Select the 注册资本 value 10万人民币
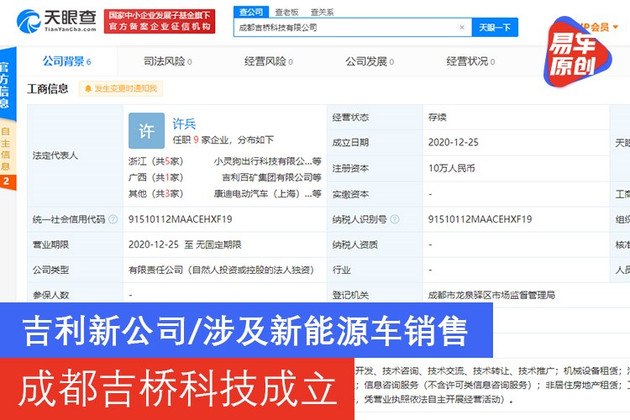630x420 pixels. (452, 168)
